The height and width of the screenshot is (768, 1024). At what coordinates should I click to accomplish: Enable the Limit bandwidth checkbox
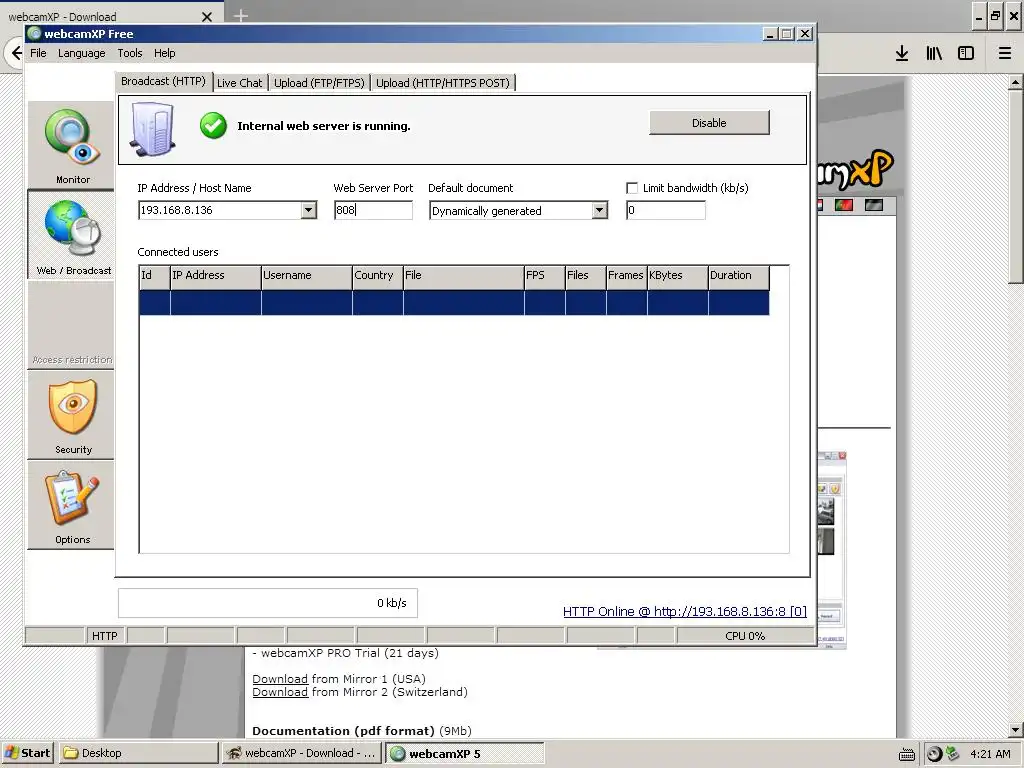click(x=632, y=188)
